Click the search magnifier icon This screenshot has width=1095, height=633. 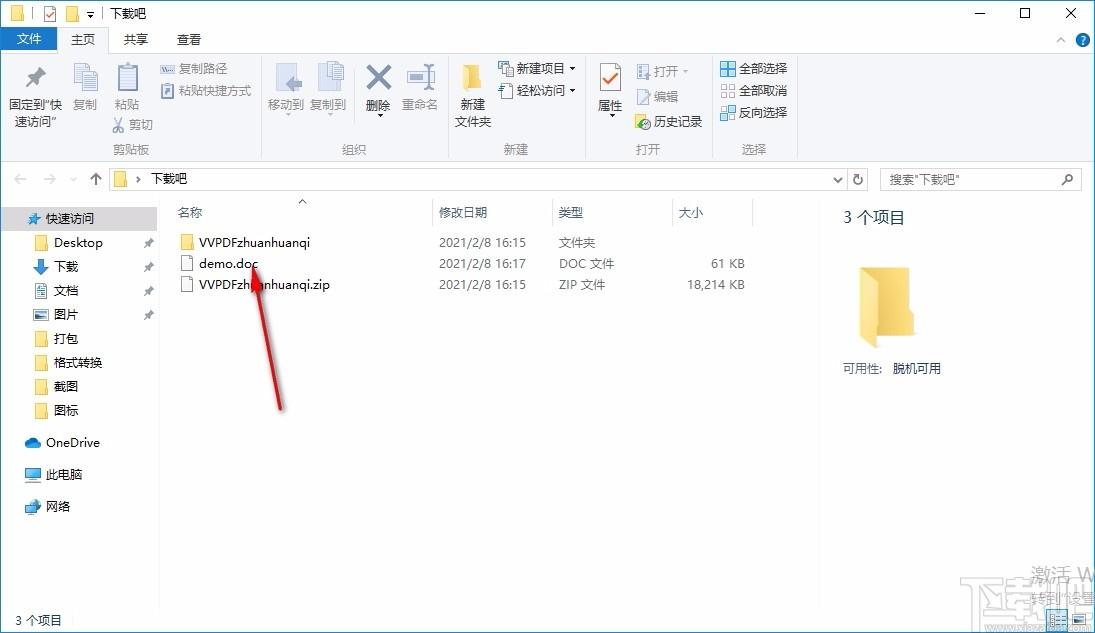pos(1067,180)
